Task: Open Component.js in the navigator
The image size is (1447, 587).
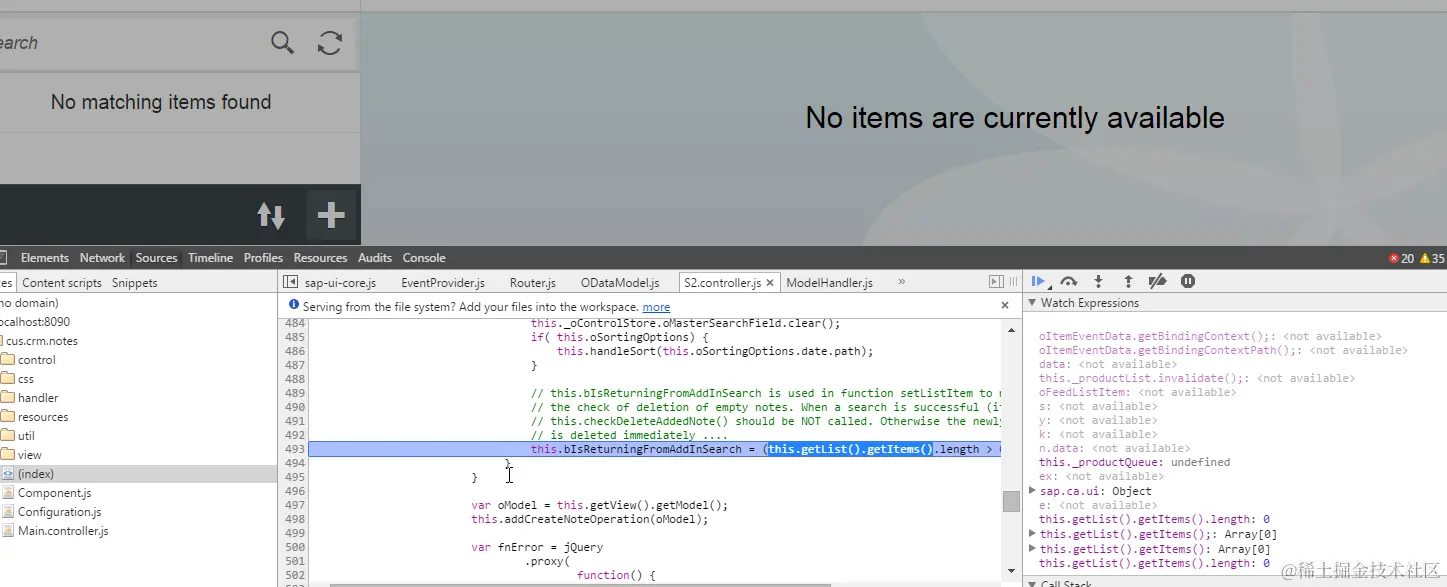Action: click(54, 493)
